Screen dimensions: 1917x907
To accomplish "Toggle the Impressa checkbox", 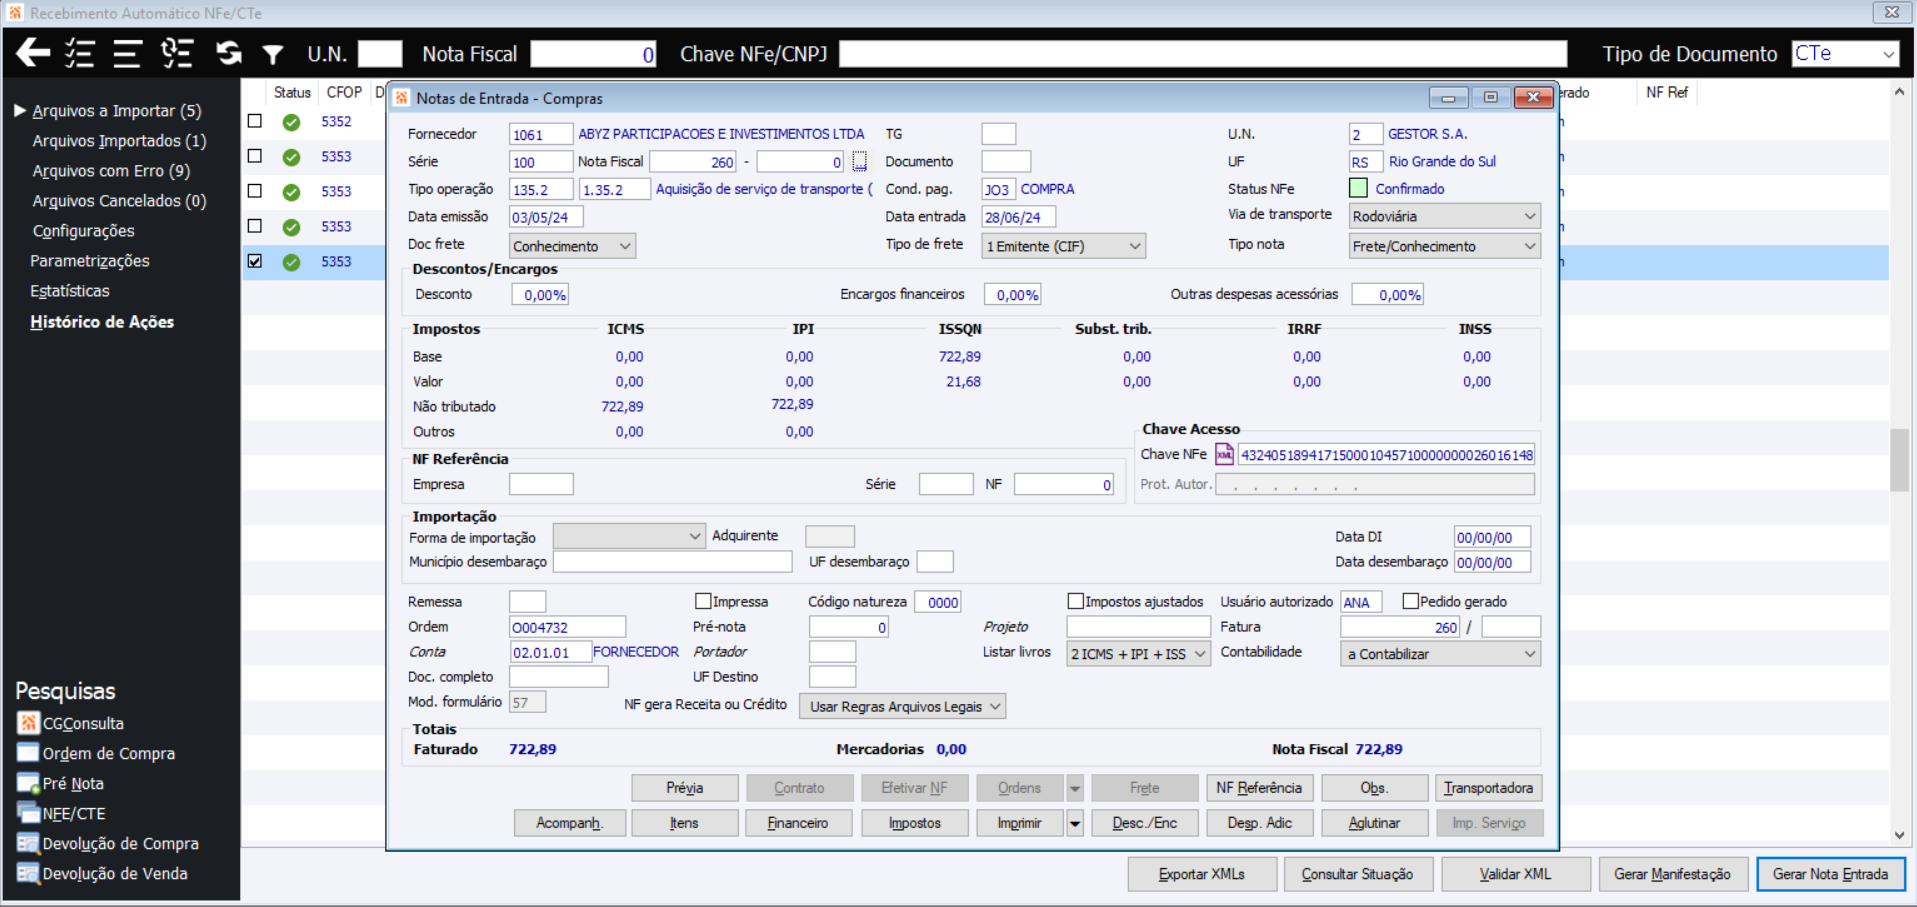I will point(703,601).
